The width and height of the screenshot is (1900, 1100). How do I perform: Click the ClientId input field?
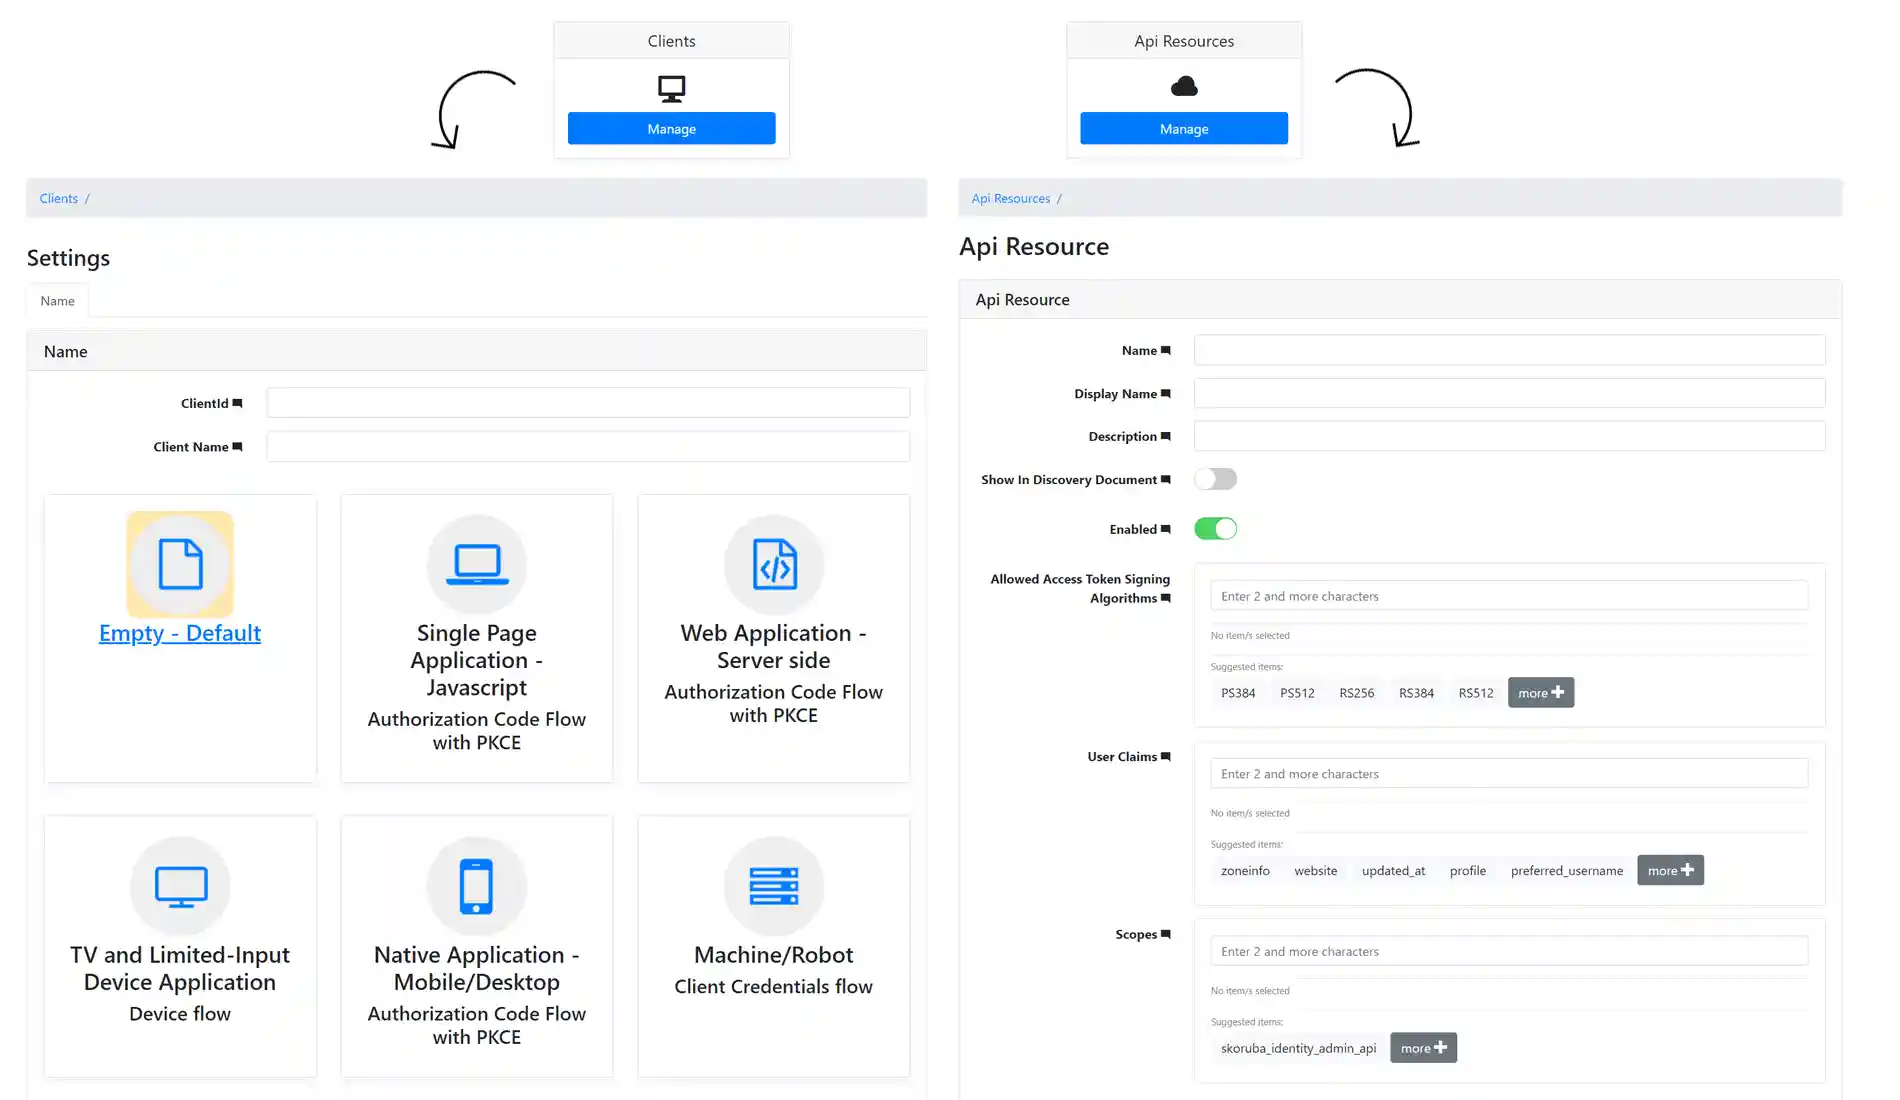587,402
